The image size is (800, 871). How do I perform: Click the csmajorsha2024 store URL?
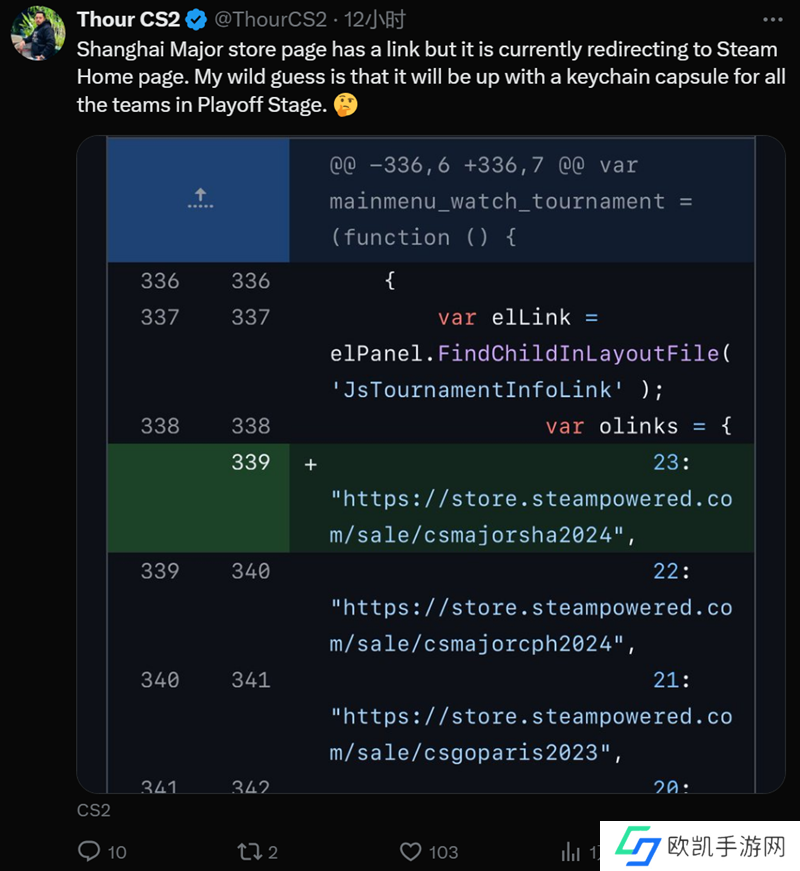530,517
